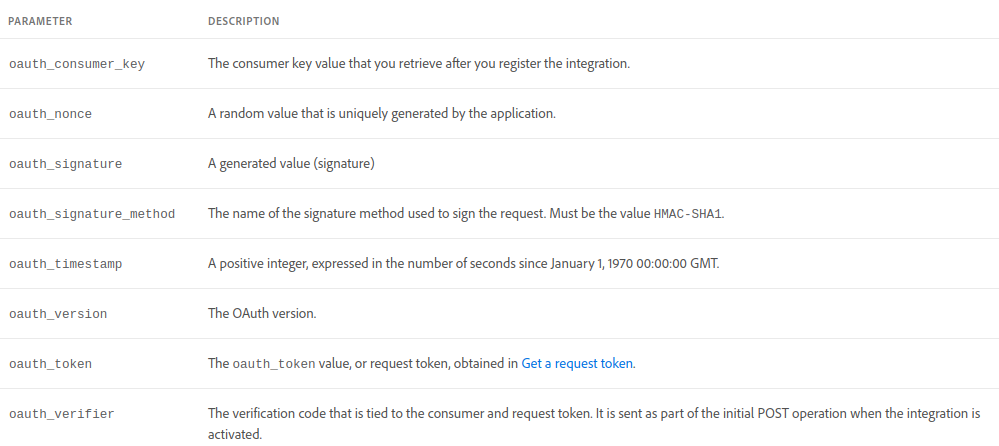Click the oauth_token parameter name in first column
This screenshot has width=999, height=446.
tap(50, 364)
